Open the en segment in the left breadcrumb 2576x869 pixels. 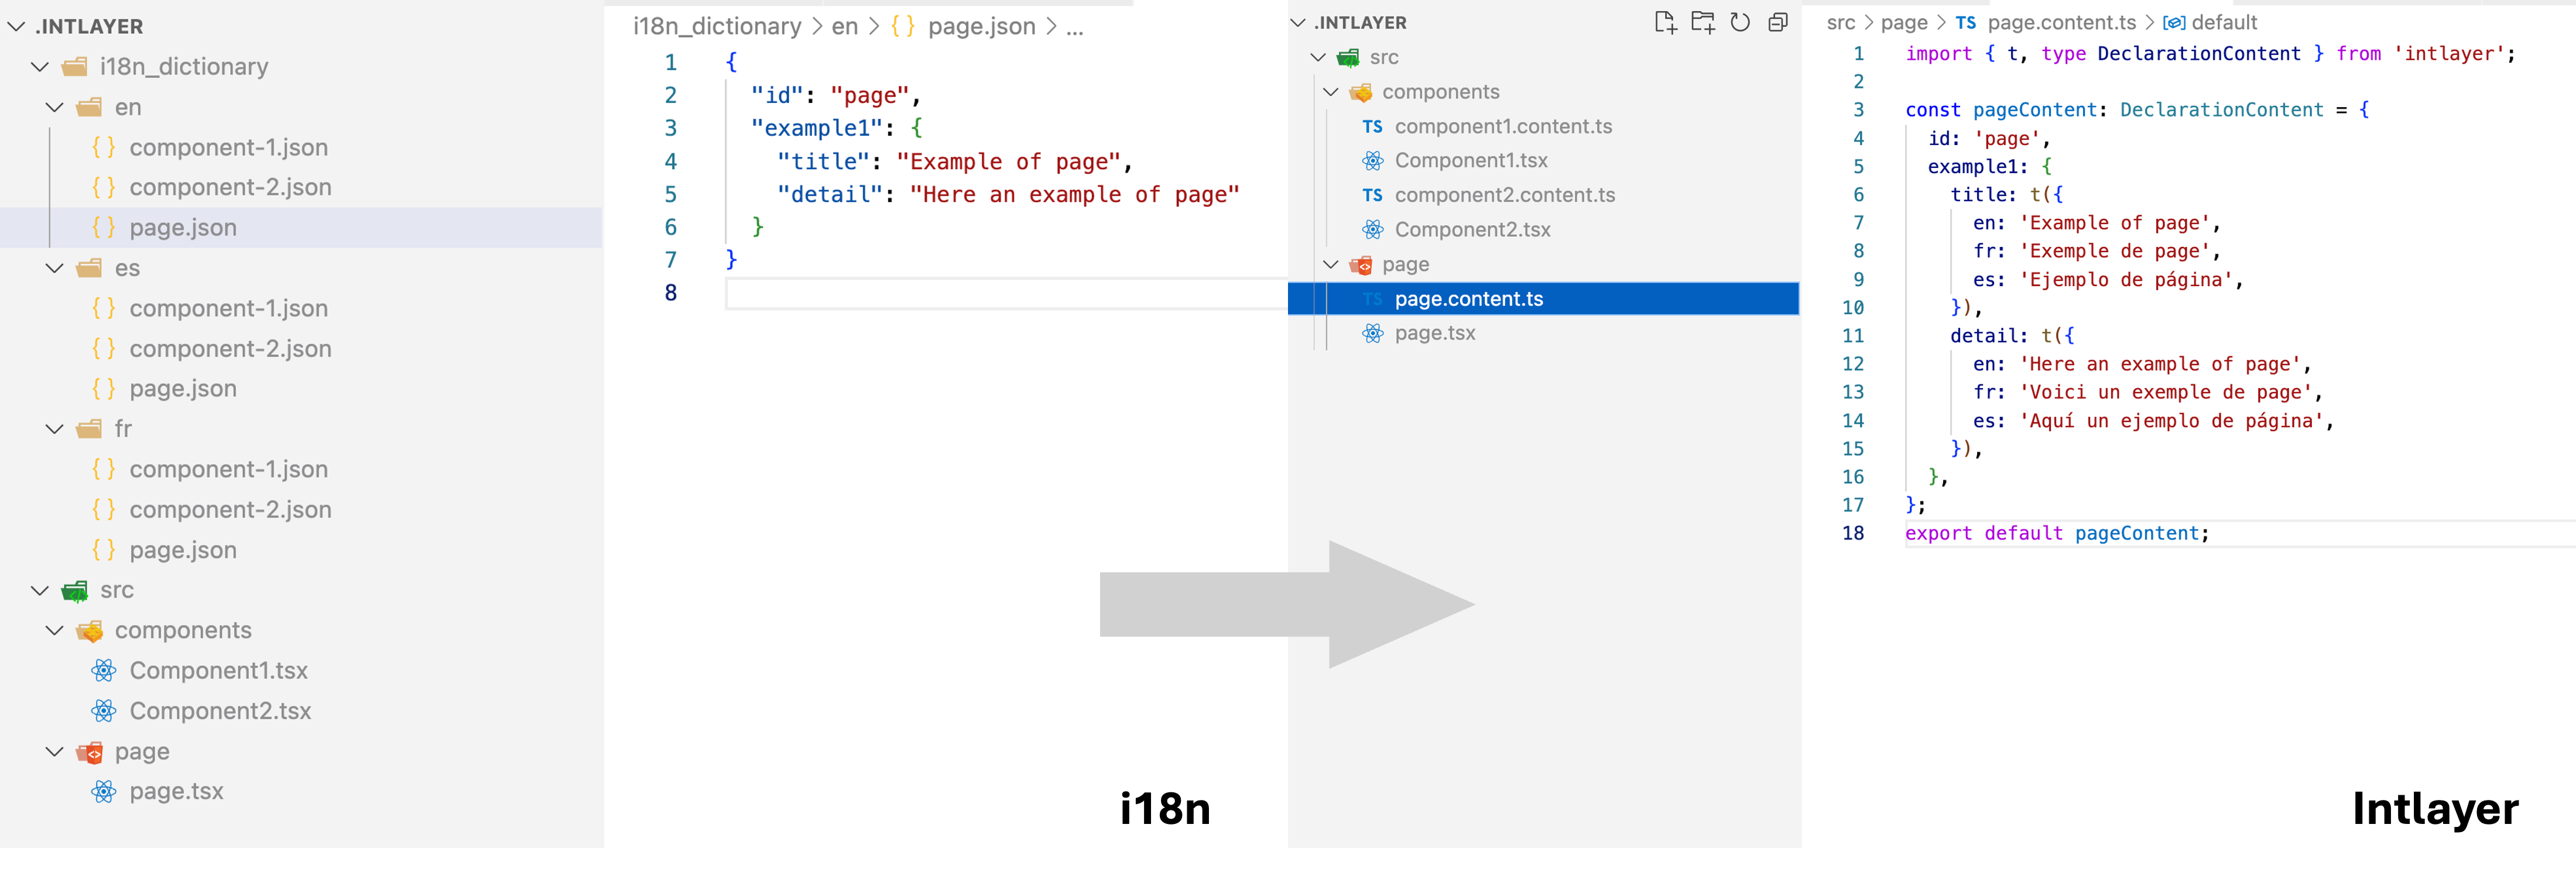tap(845, 27)
